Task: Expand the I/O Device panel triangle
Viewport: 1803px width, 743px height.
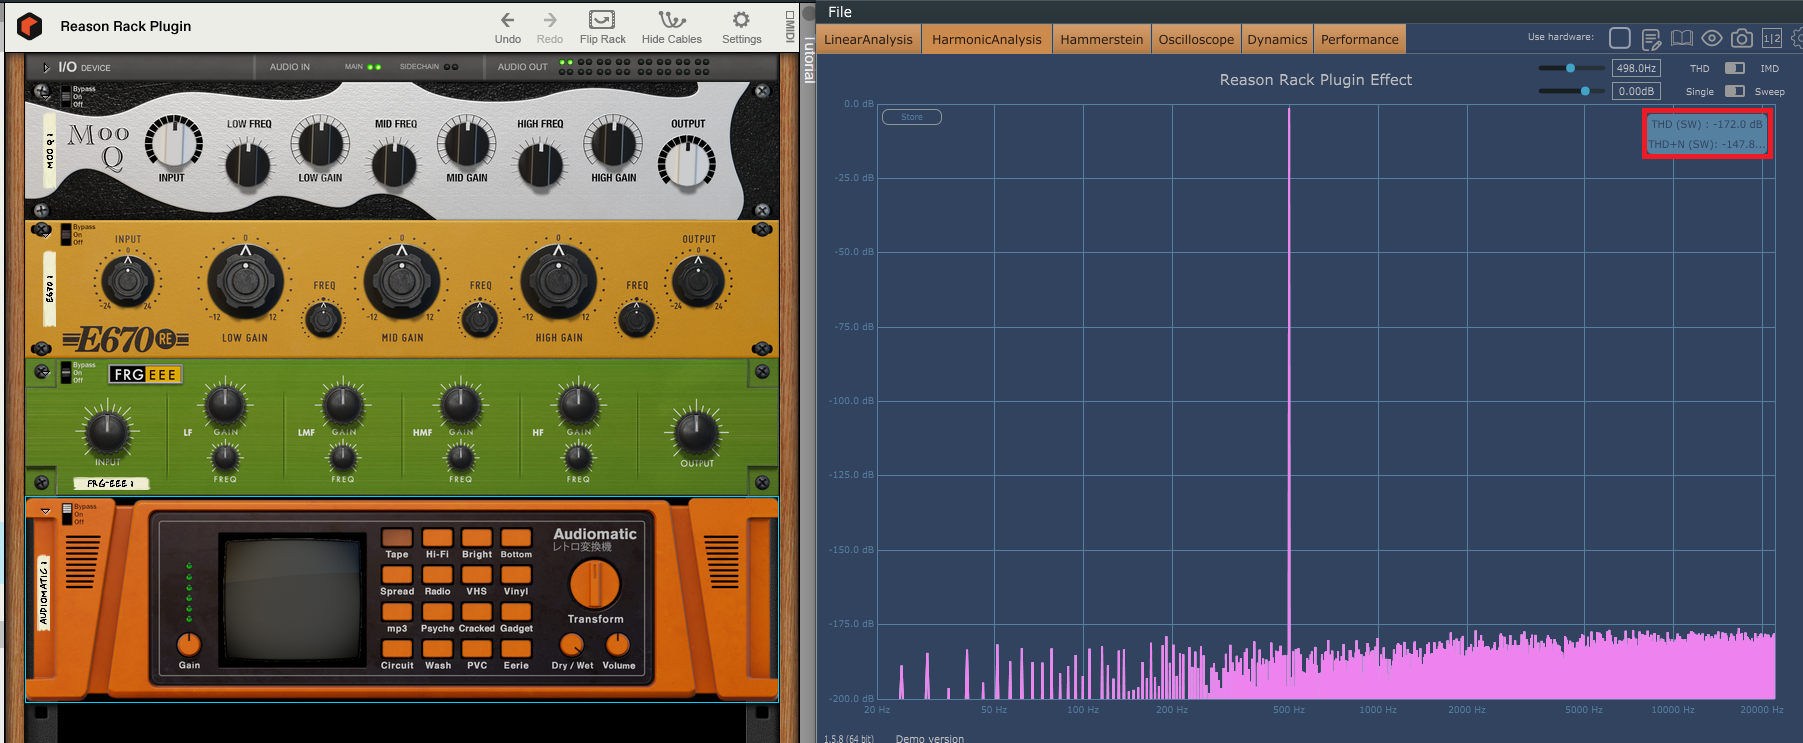Action: [46, 67]
